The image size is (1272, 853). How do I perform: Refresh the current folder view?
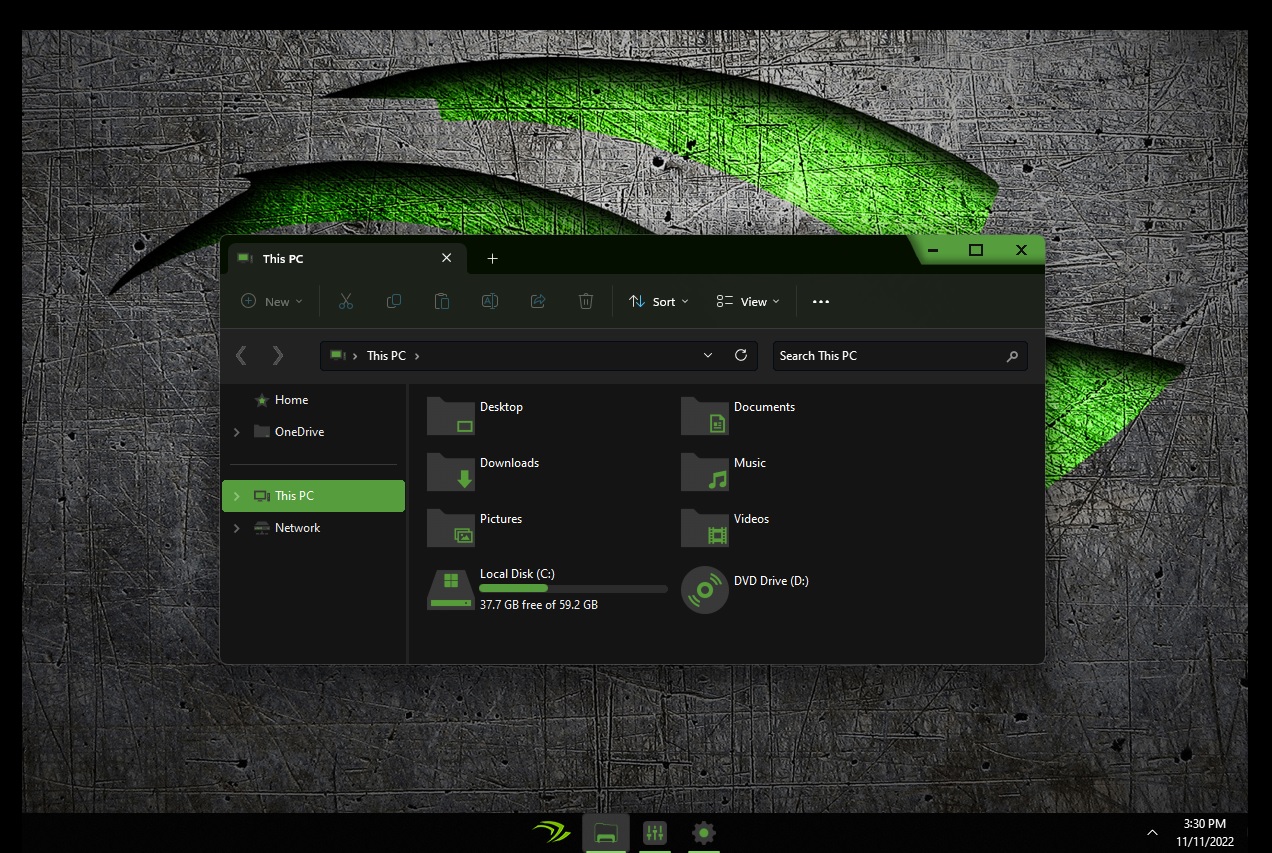coord(741,355)
